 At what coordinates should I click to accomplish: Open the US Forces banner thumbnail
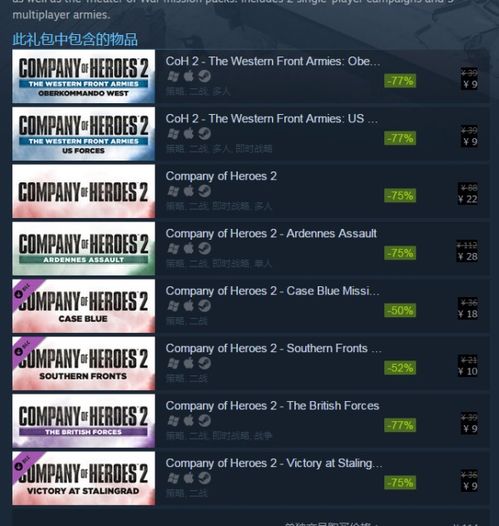click(84, 134)
